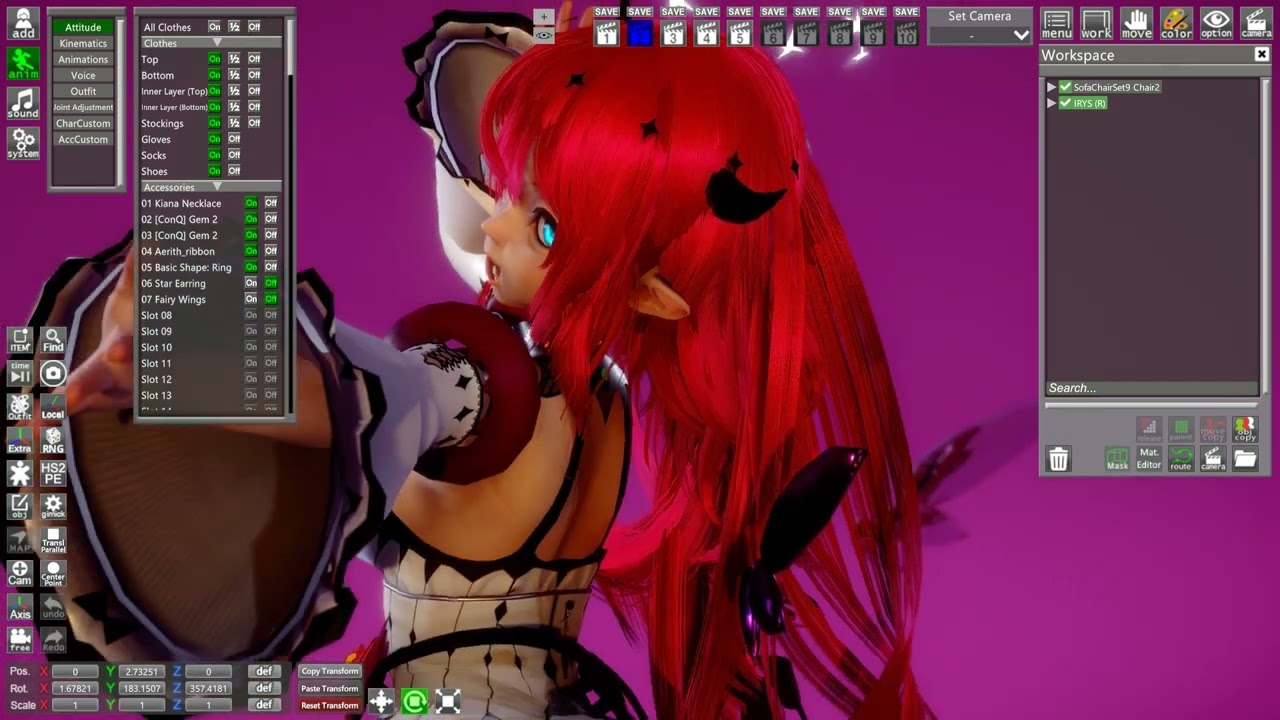The image size is (1280, 720).
Task: Click Reset Transform button
Action: 330,705
